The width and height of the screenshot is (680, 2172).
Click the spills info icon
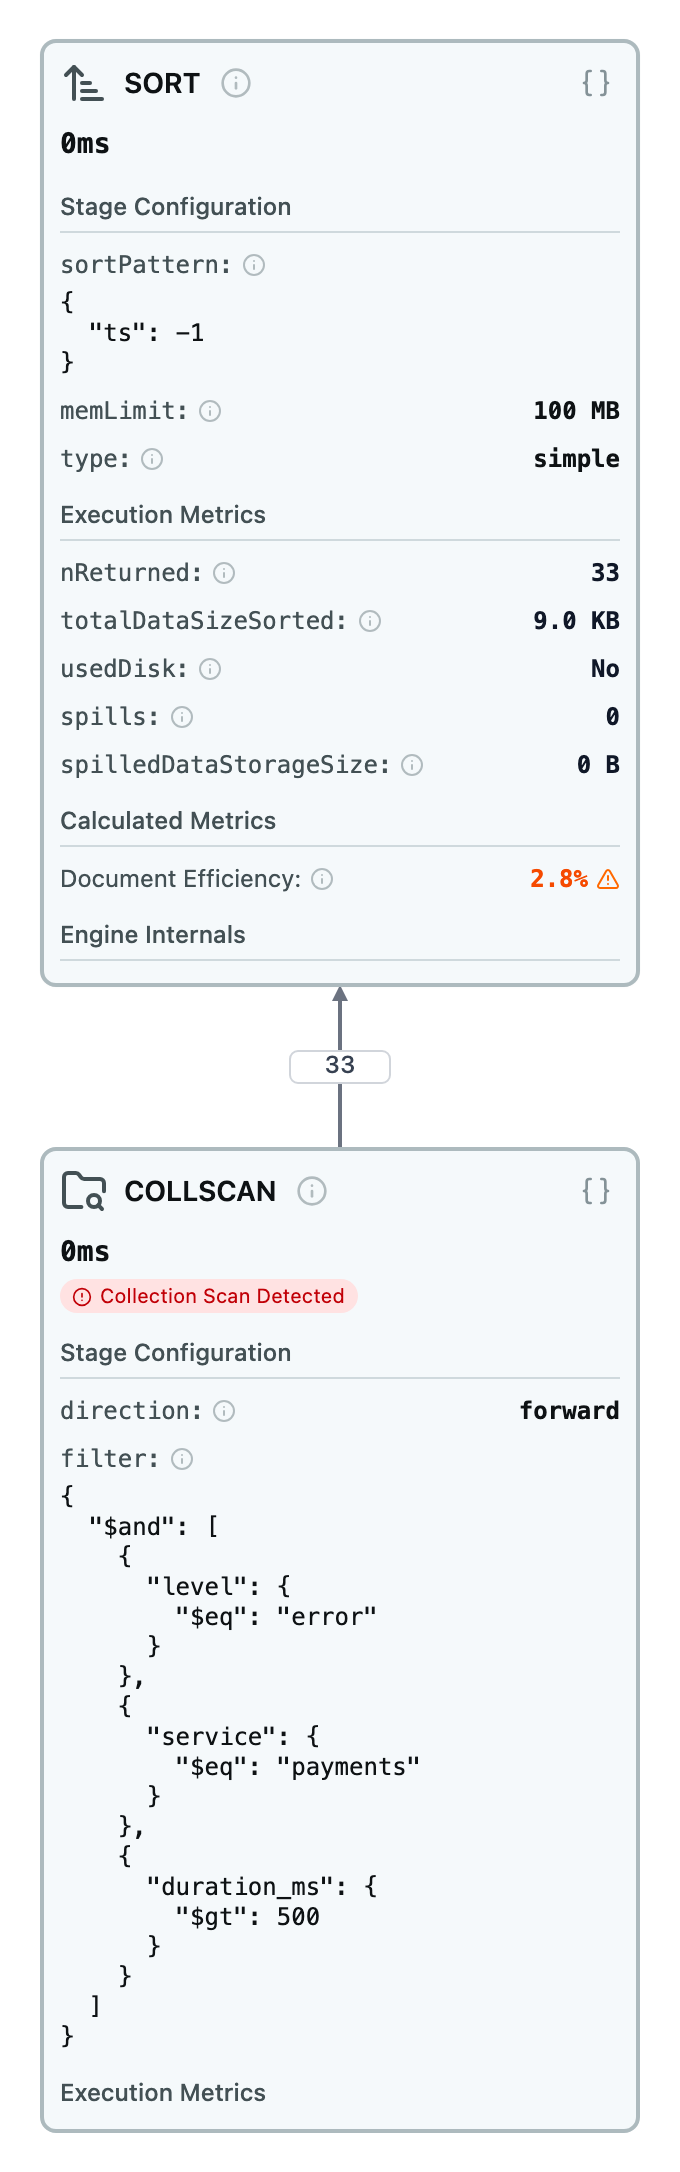(x=182, y=717)
